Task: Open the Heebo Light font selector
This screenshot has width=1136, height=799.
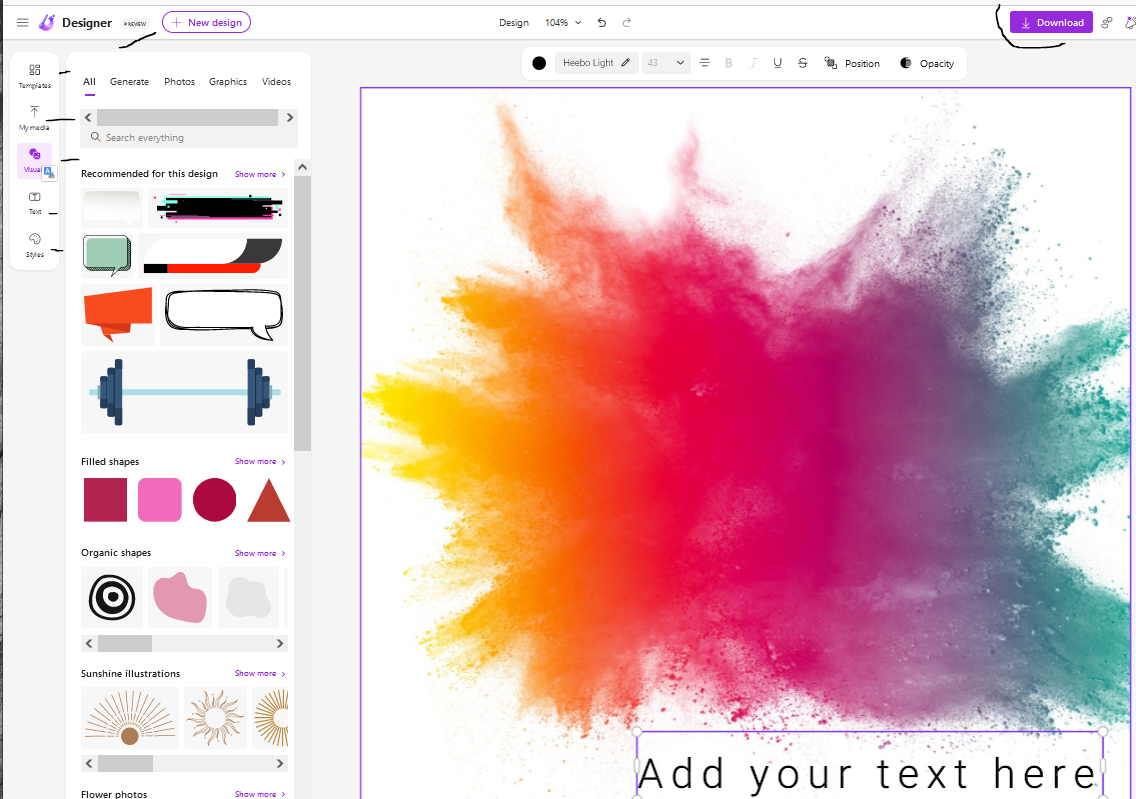Action: (x=596, y=63)
